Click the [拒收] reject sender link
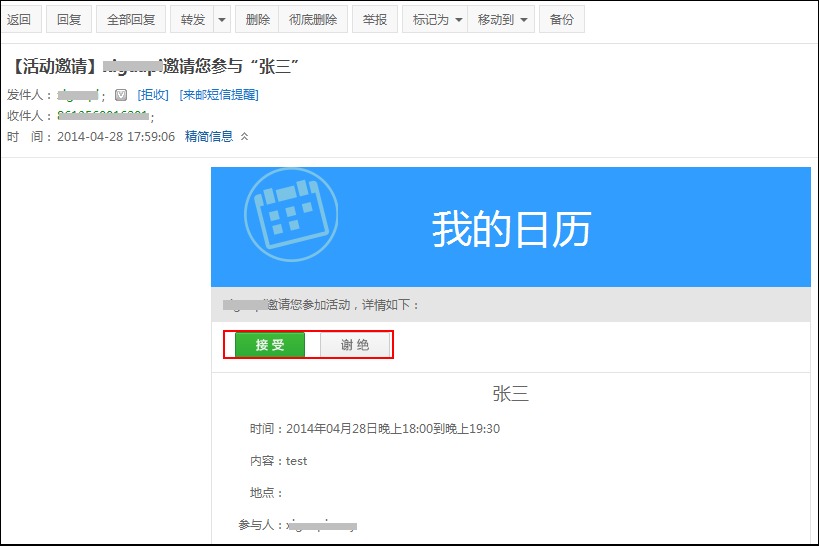The height and width of the screenshot is (546, 819). point(153,95)
